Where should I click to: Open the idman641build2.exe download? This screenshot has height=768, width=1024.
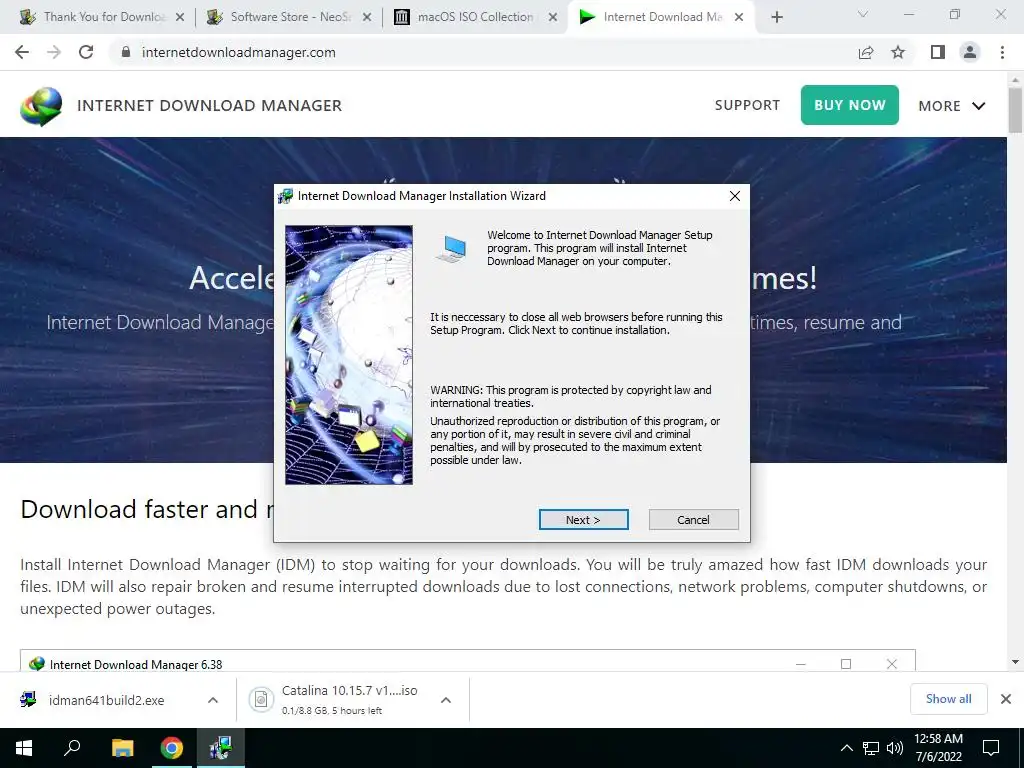pos(106,700)
